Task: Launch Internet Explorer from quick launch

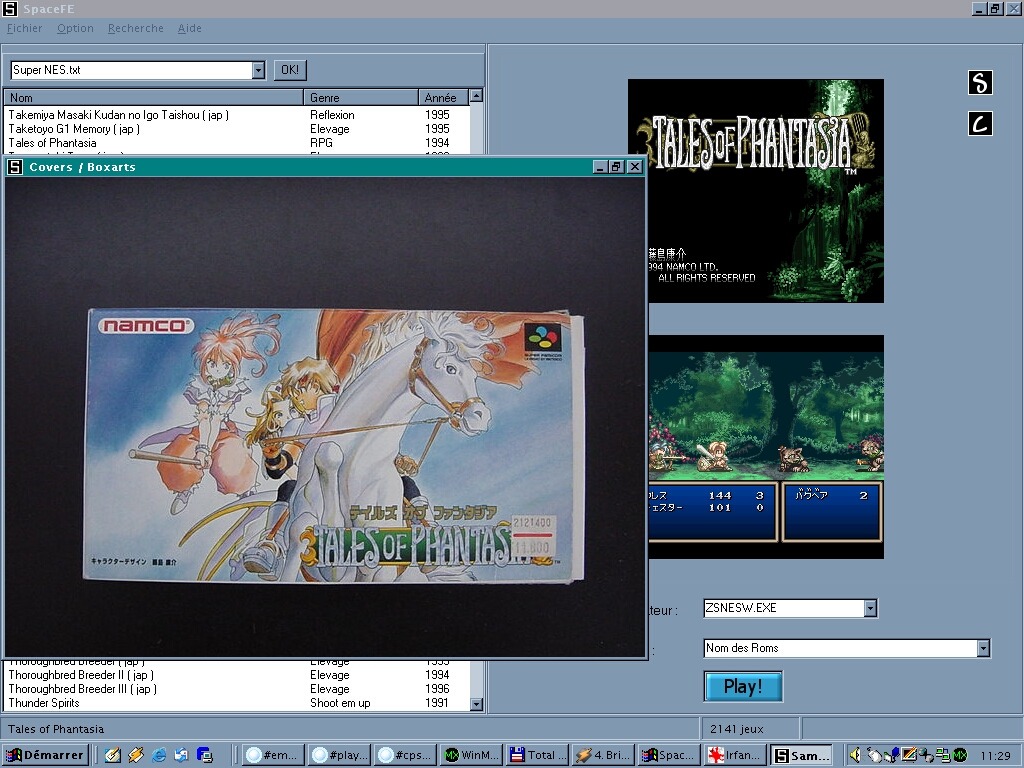Action: click(159, 755)
